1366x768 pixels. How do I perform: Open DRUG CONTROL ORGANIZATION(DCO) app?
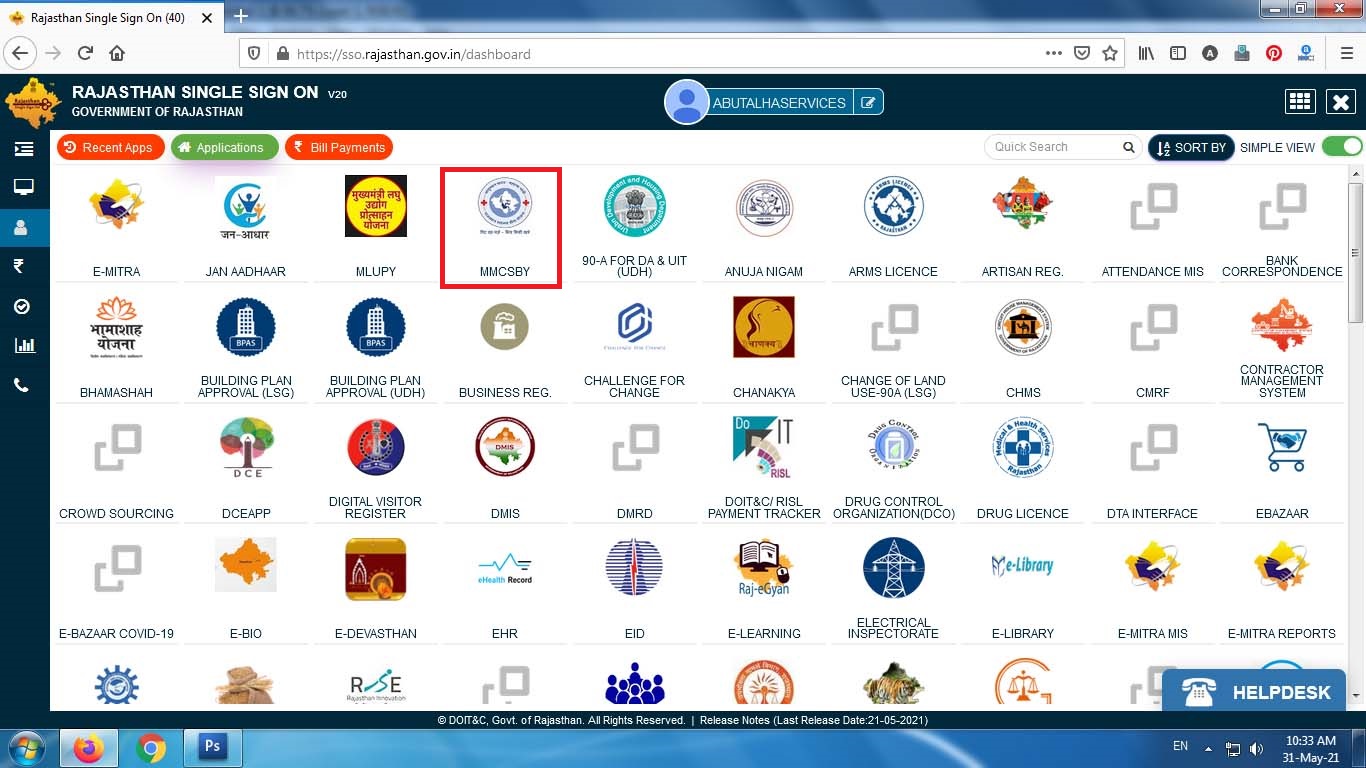(x=893, y=447)
